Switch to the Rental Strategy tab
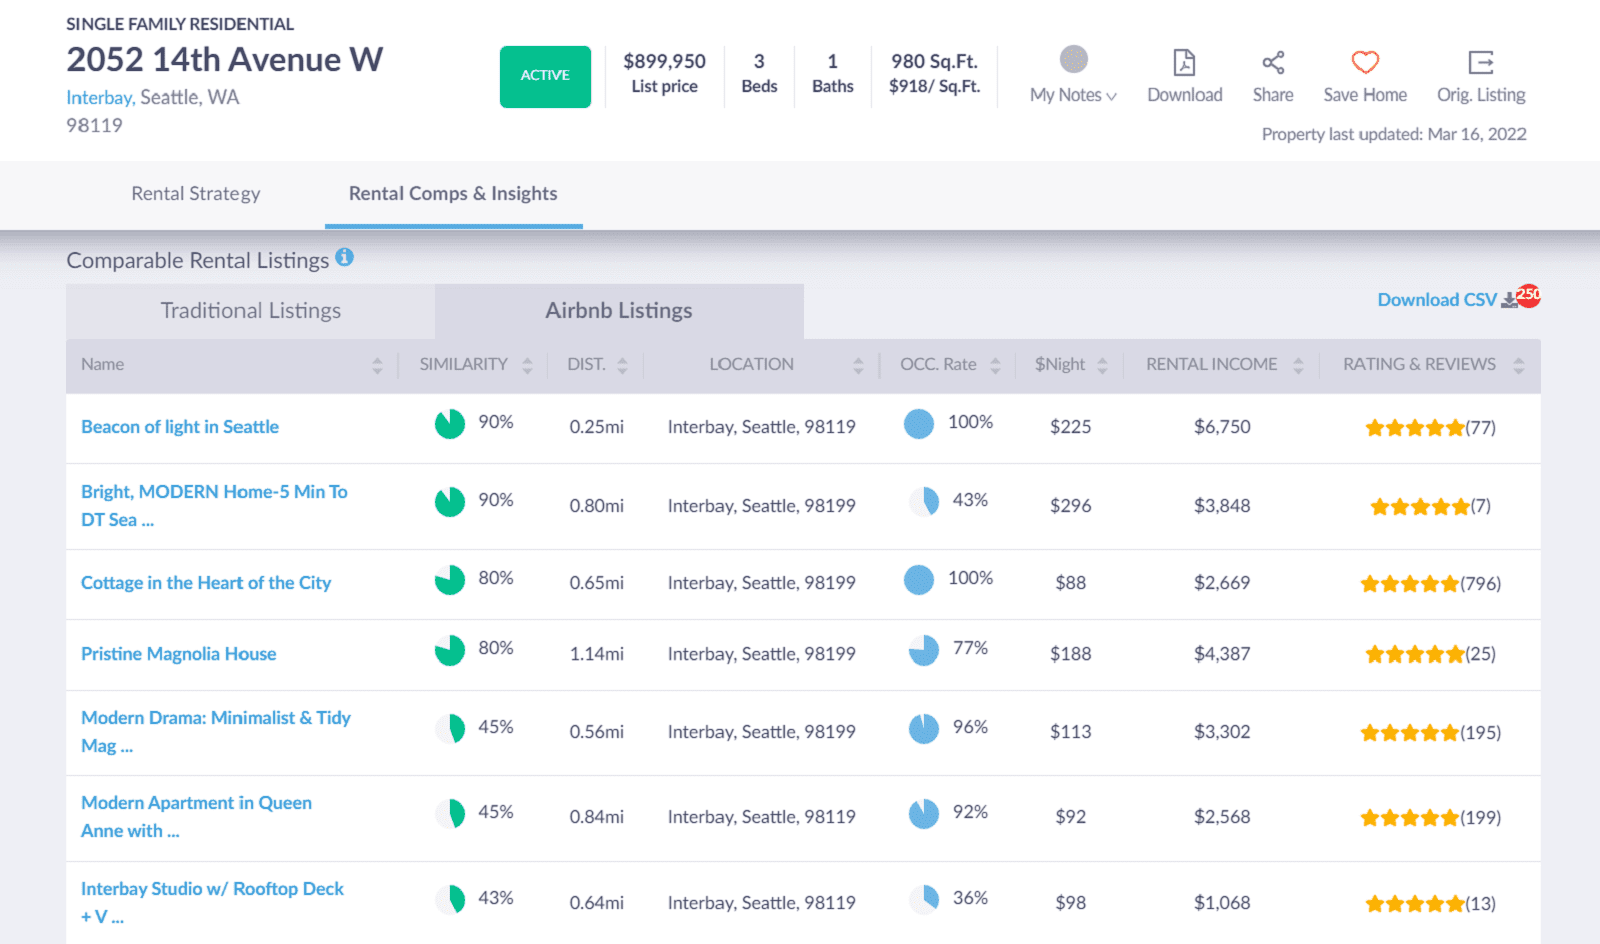Viewport: 1600px width, 944px height. 196,193
